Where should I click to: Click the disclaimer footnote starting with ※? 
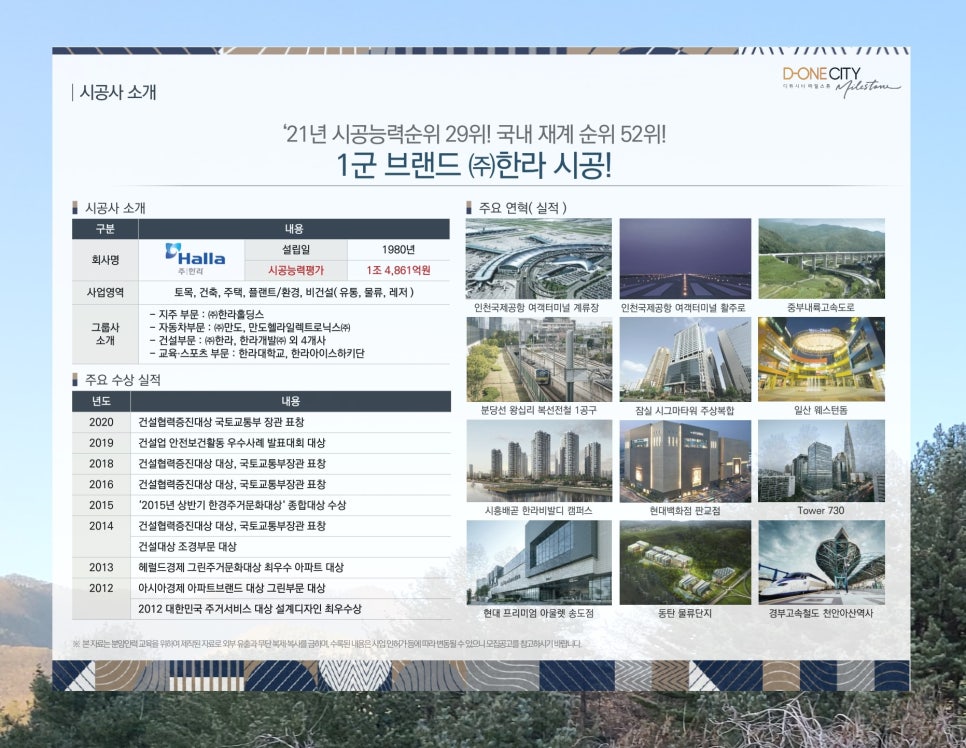pyautogui.click(x=327, y=644)
